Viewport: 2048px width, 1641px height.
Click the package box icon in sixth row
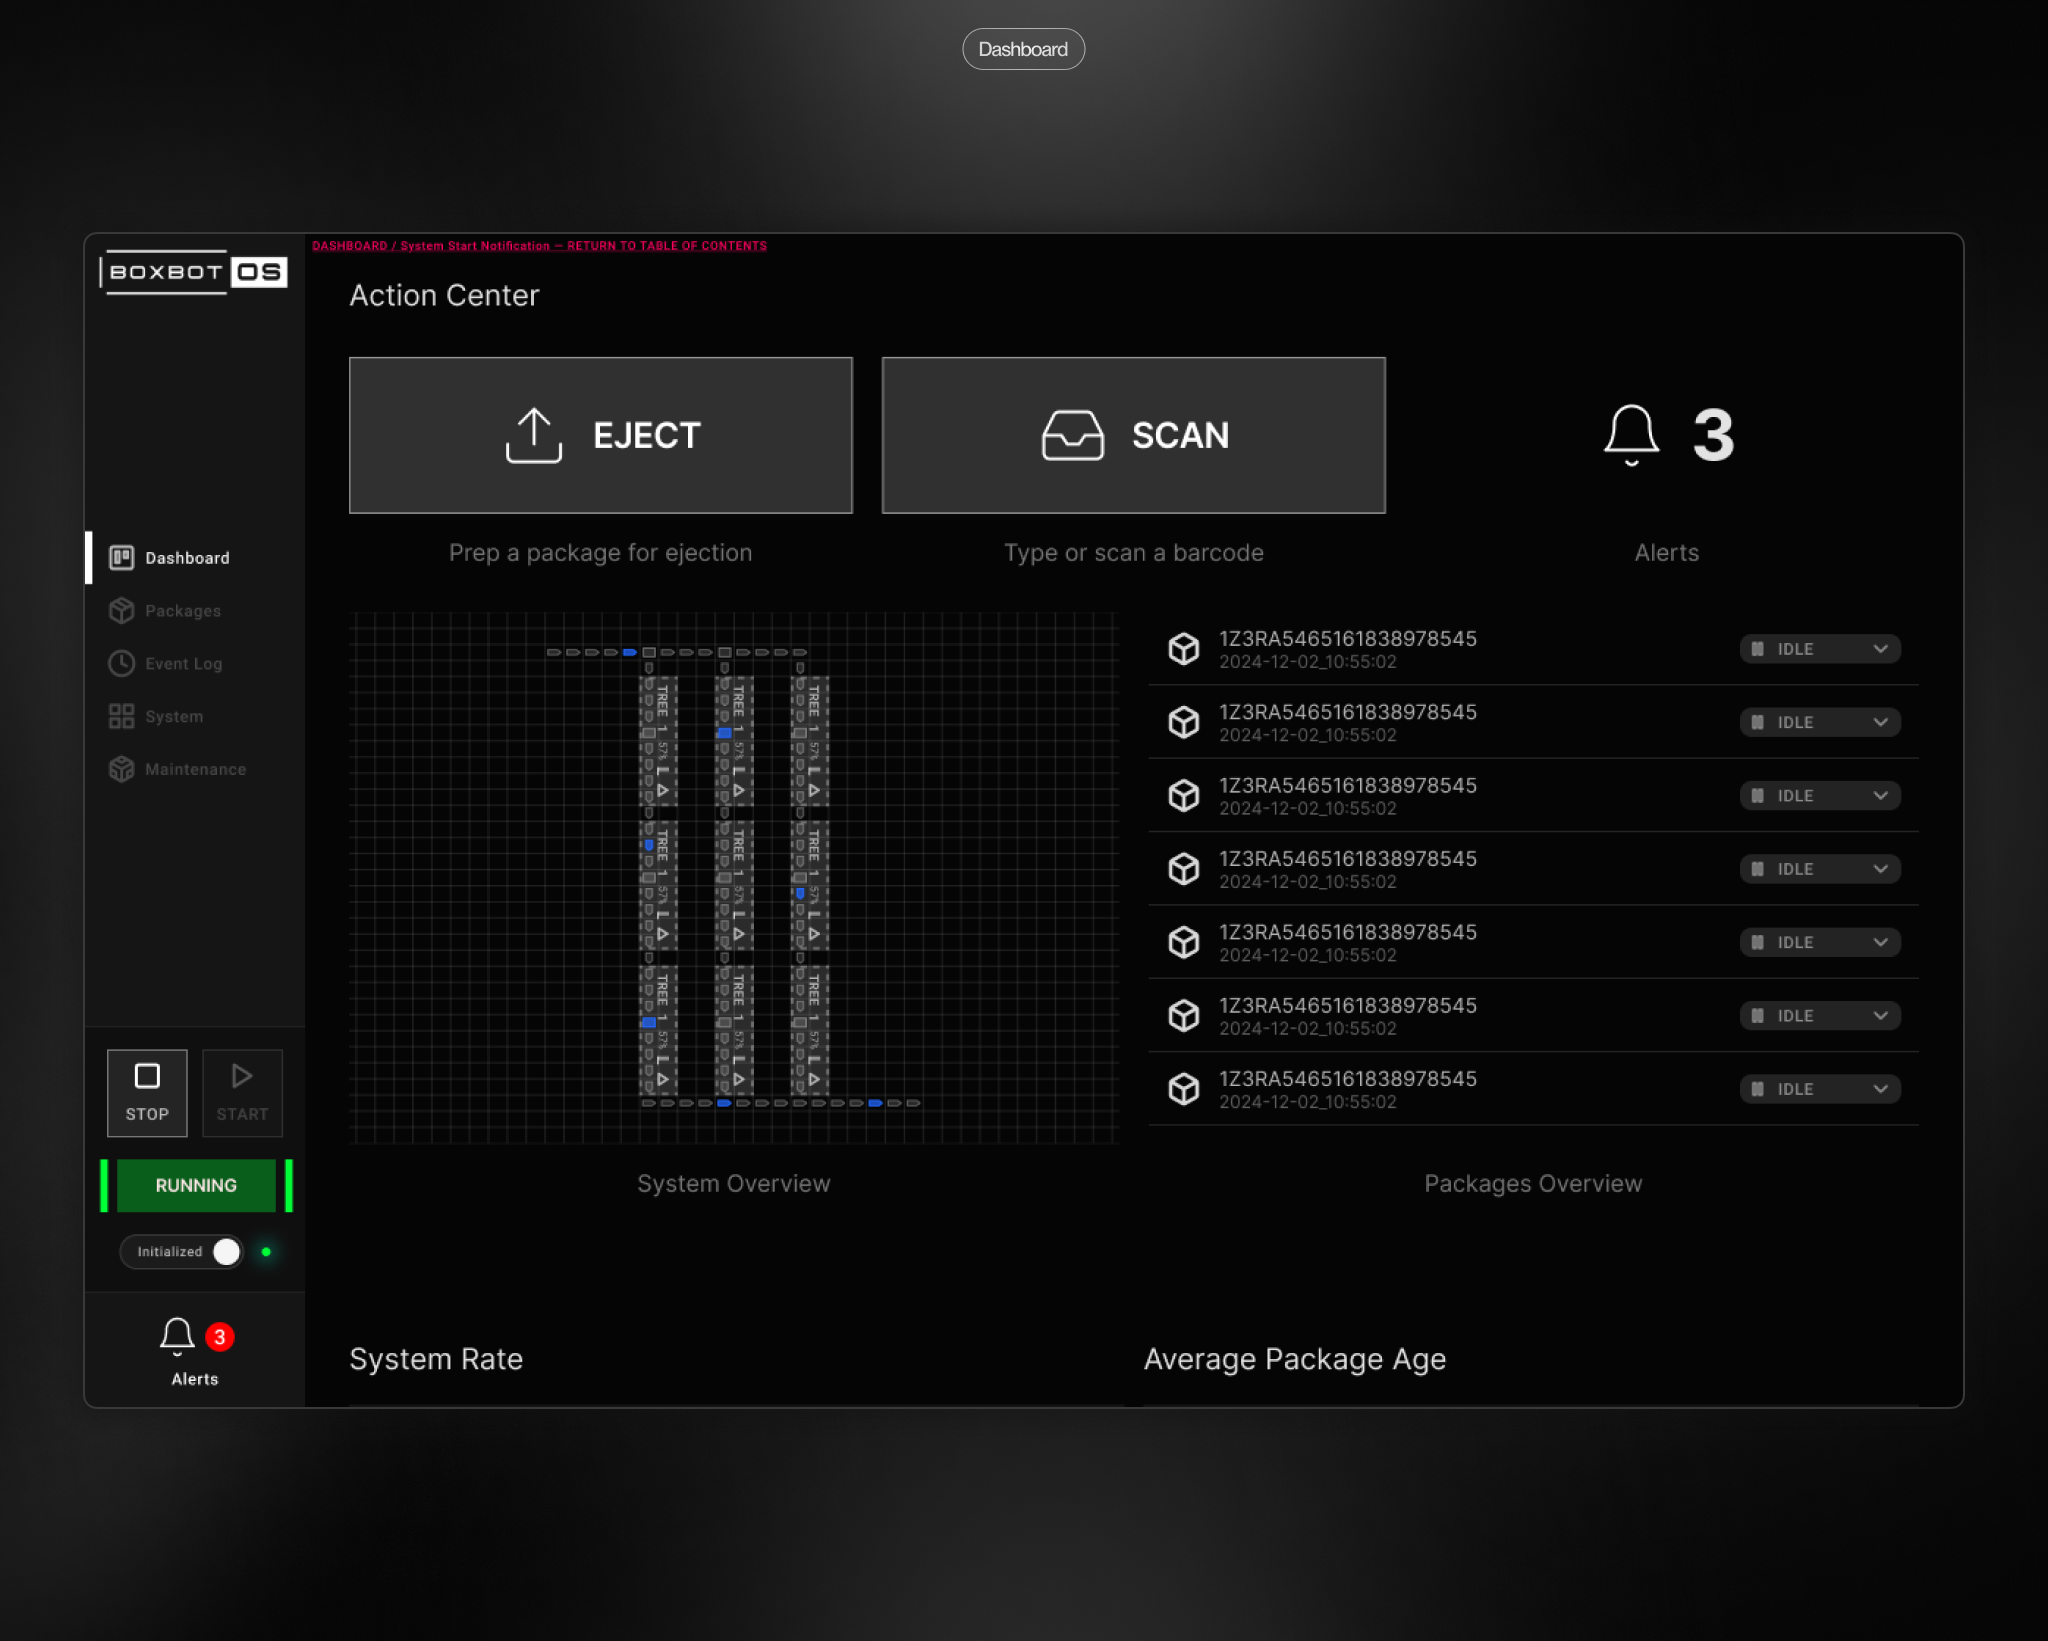coord(1184,1015)
